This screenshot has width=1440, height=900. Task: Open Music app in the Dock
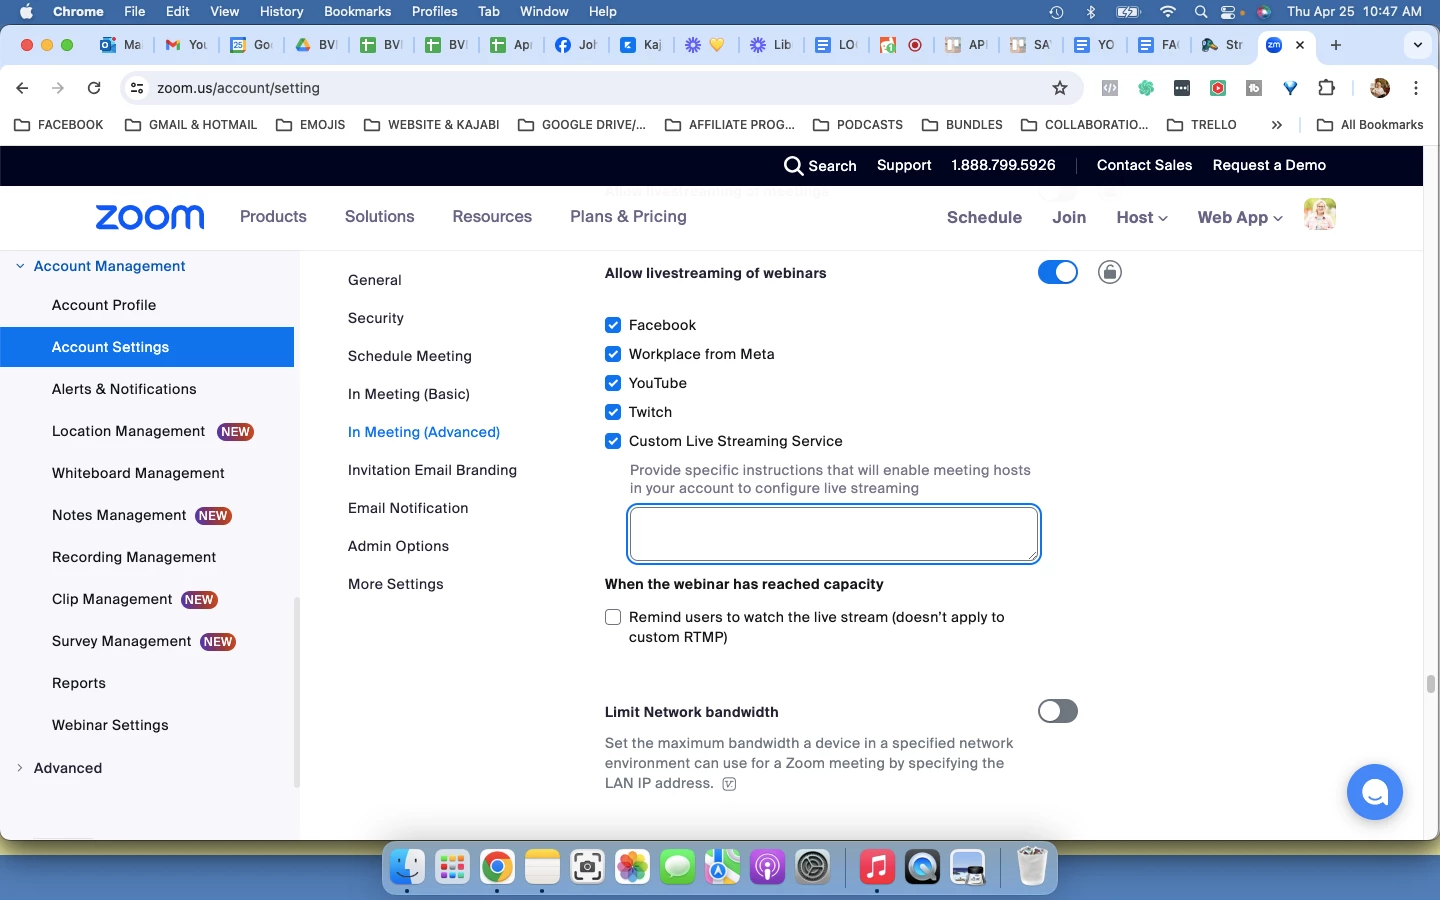(x=877, y=866)
